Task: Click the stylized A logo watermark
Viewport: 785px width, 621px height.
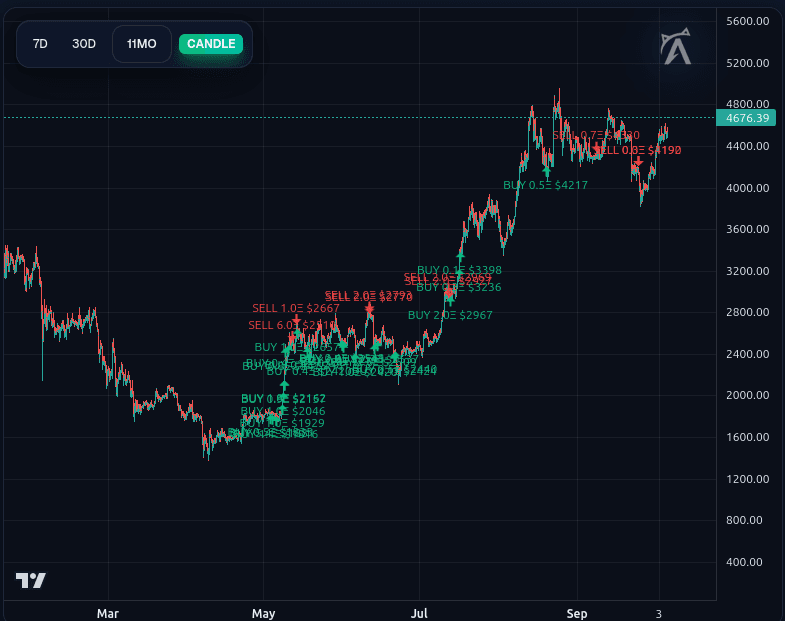Action: coord(677,48)
